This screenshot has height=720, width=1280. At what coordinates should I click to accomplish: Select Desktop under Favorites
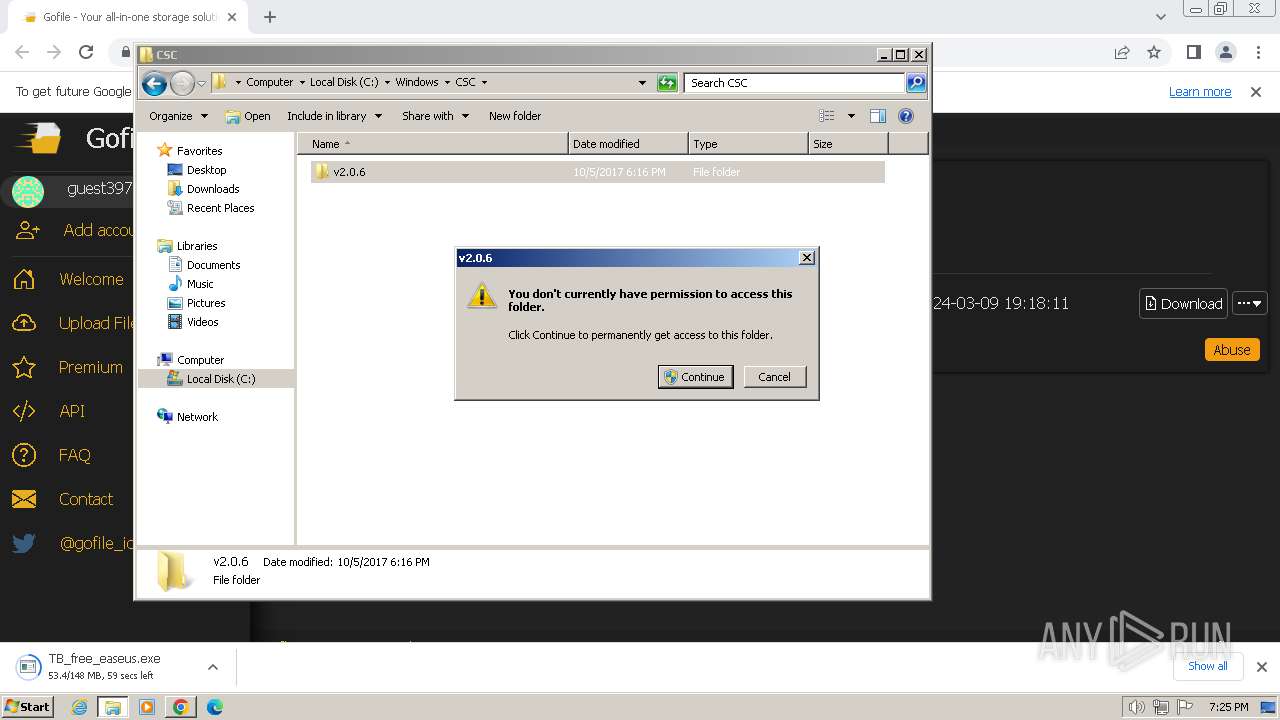click(x=206, y=170)
